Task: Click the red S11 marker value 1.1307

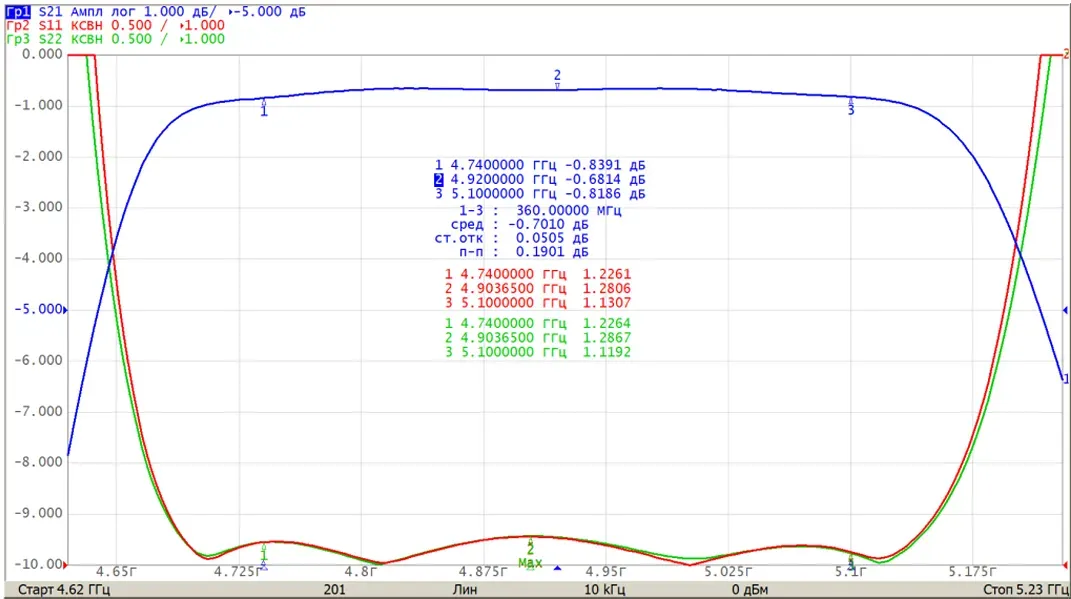Action: coord(607,303)
